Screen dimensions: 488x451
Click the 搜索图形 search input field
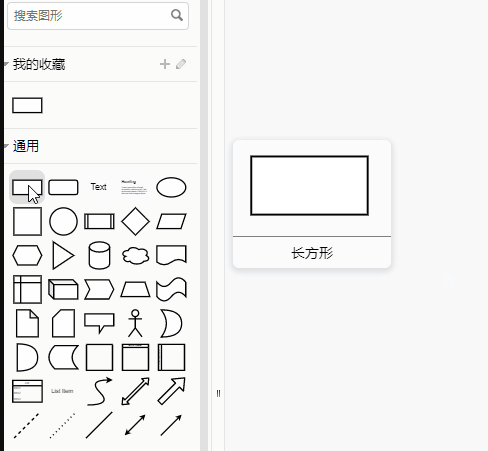[98, 16]
